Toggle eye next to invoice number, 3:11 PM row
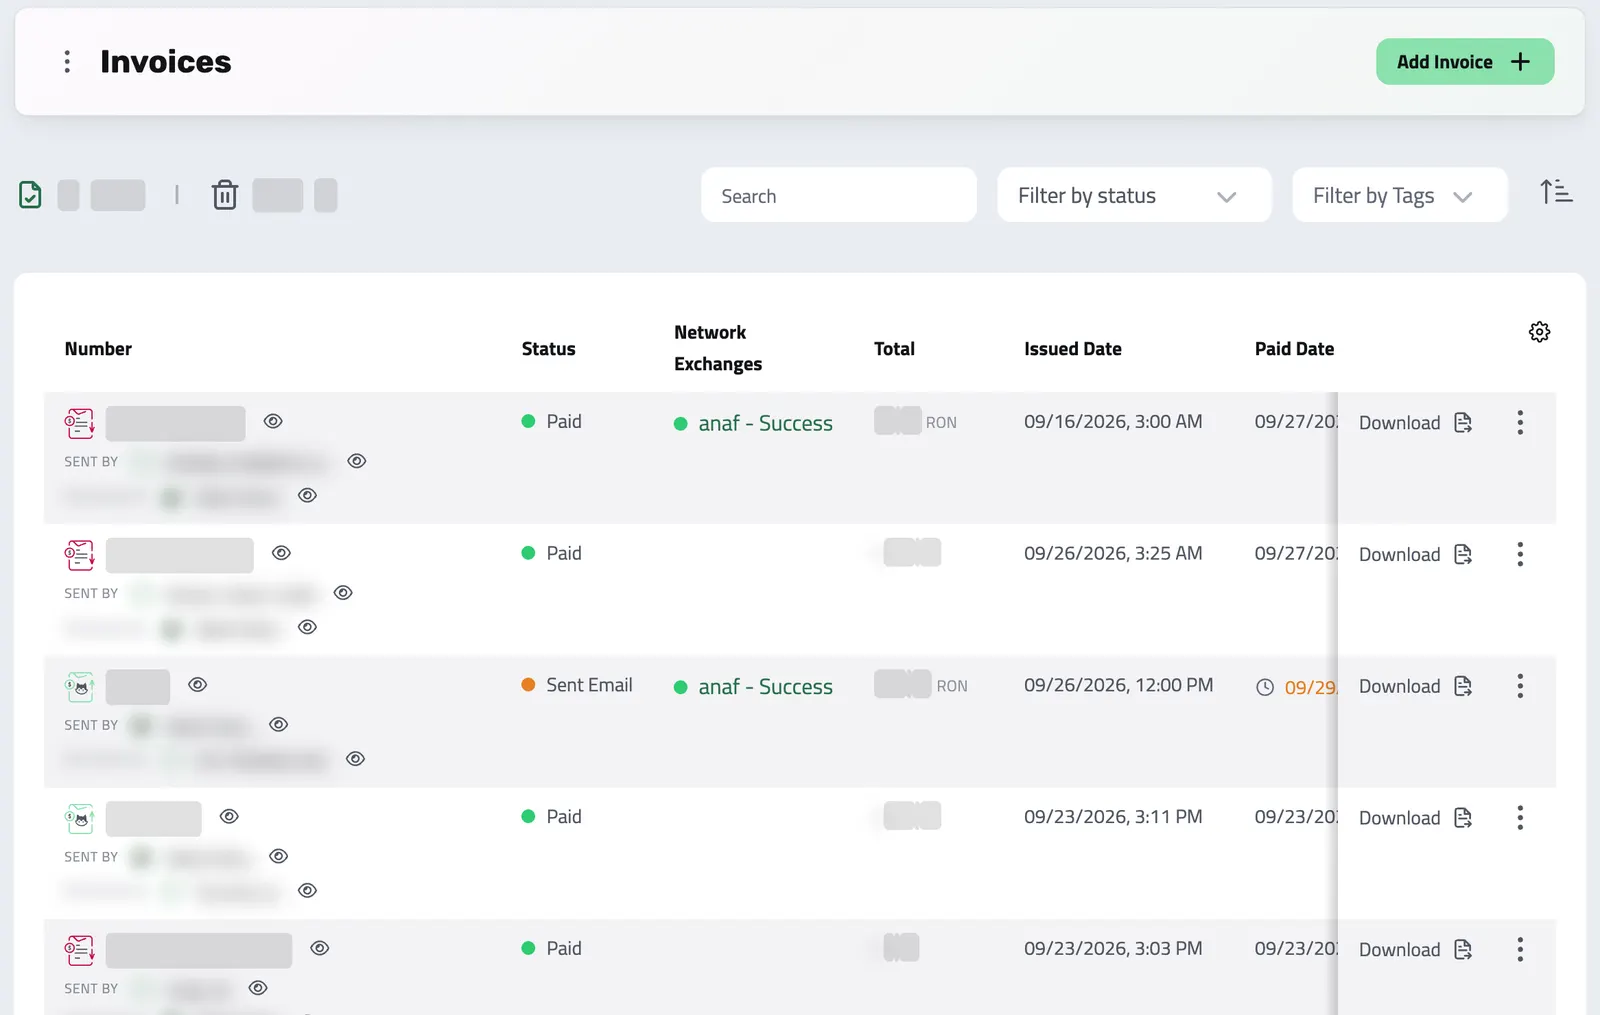 tap(229, 817)
